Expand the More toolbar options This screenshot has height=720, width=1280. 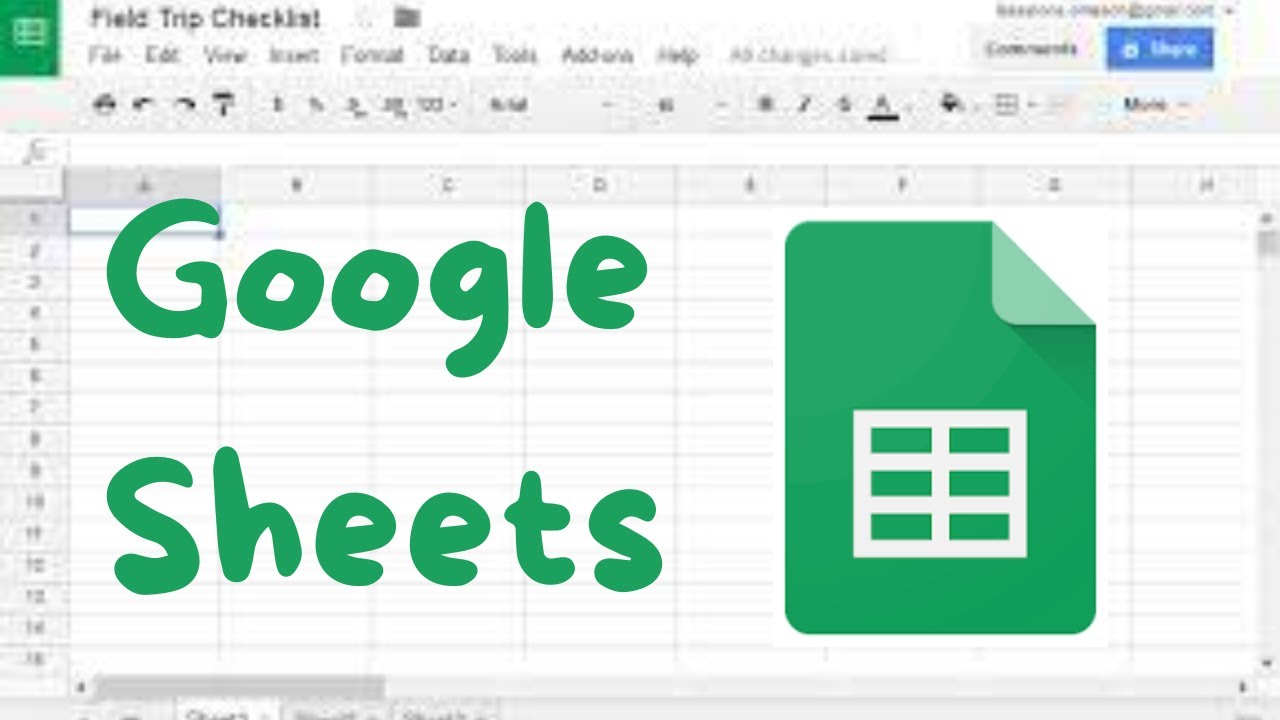(1157, 104)
